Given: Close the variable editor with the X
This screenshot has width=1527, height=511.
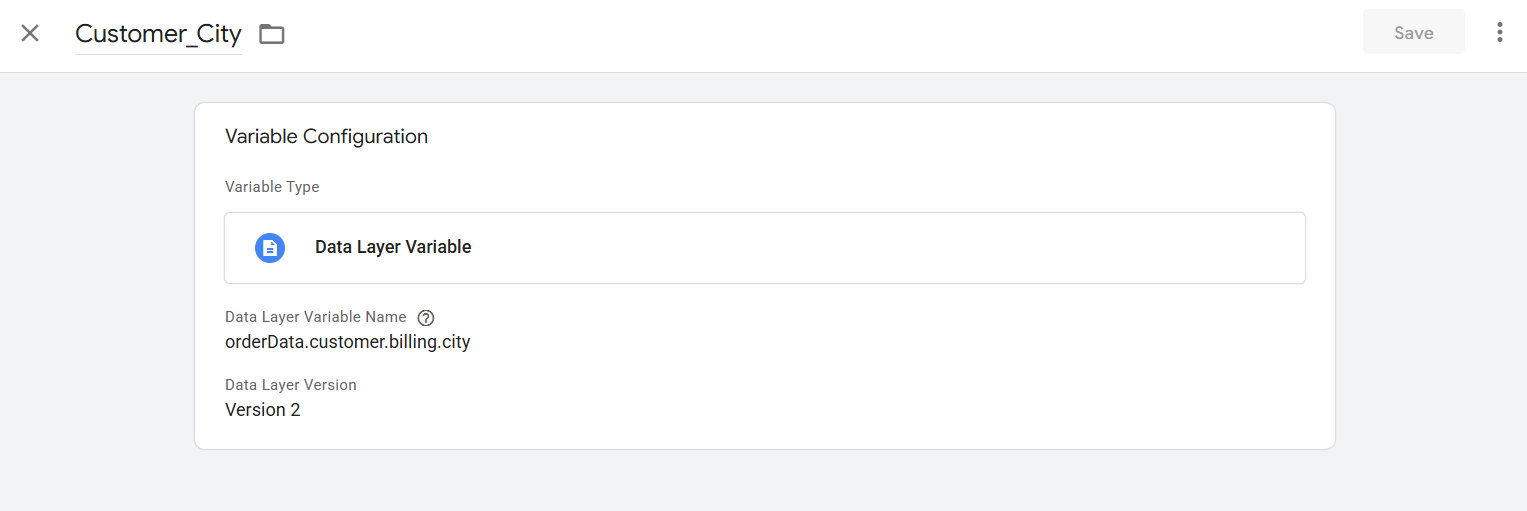Looking at the screenshot, I should [x=30, y=33].
